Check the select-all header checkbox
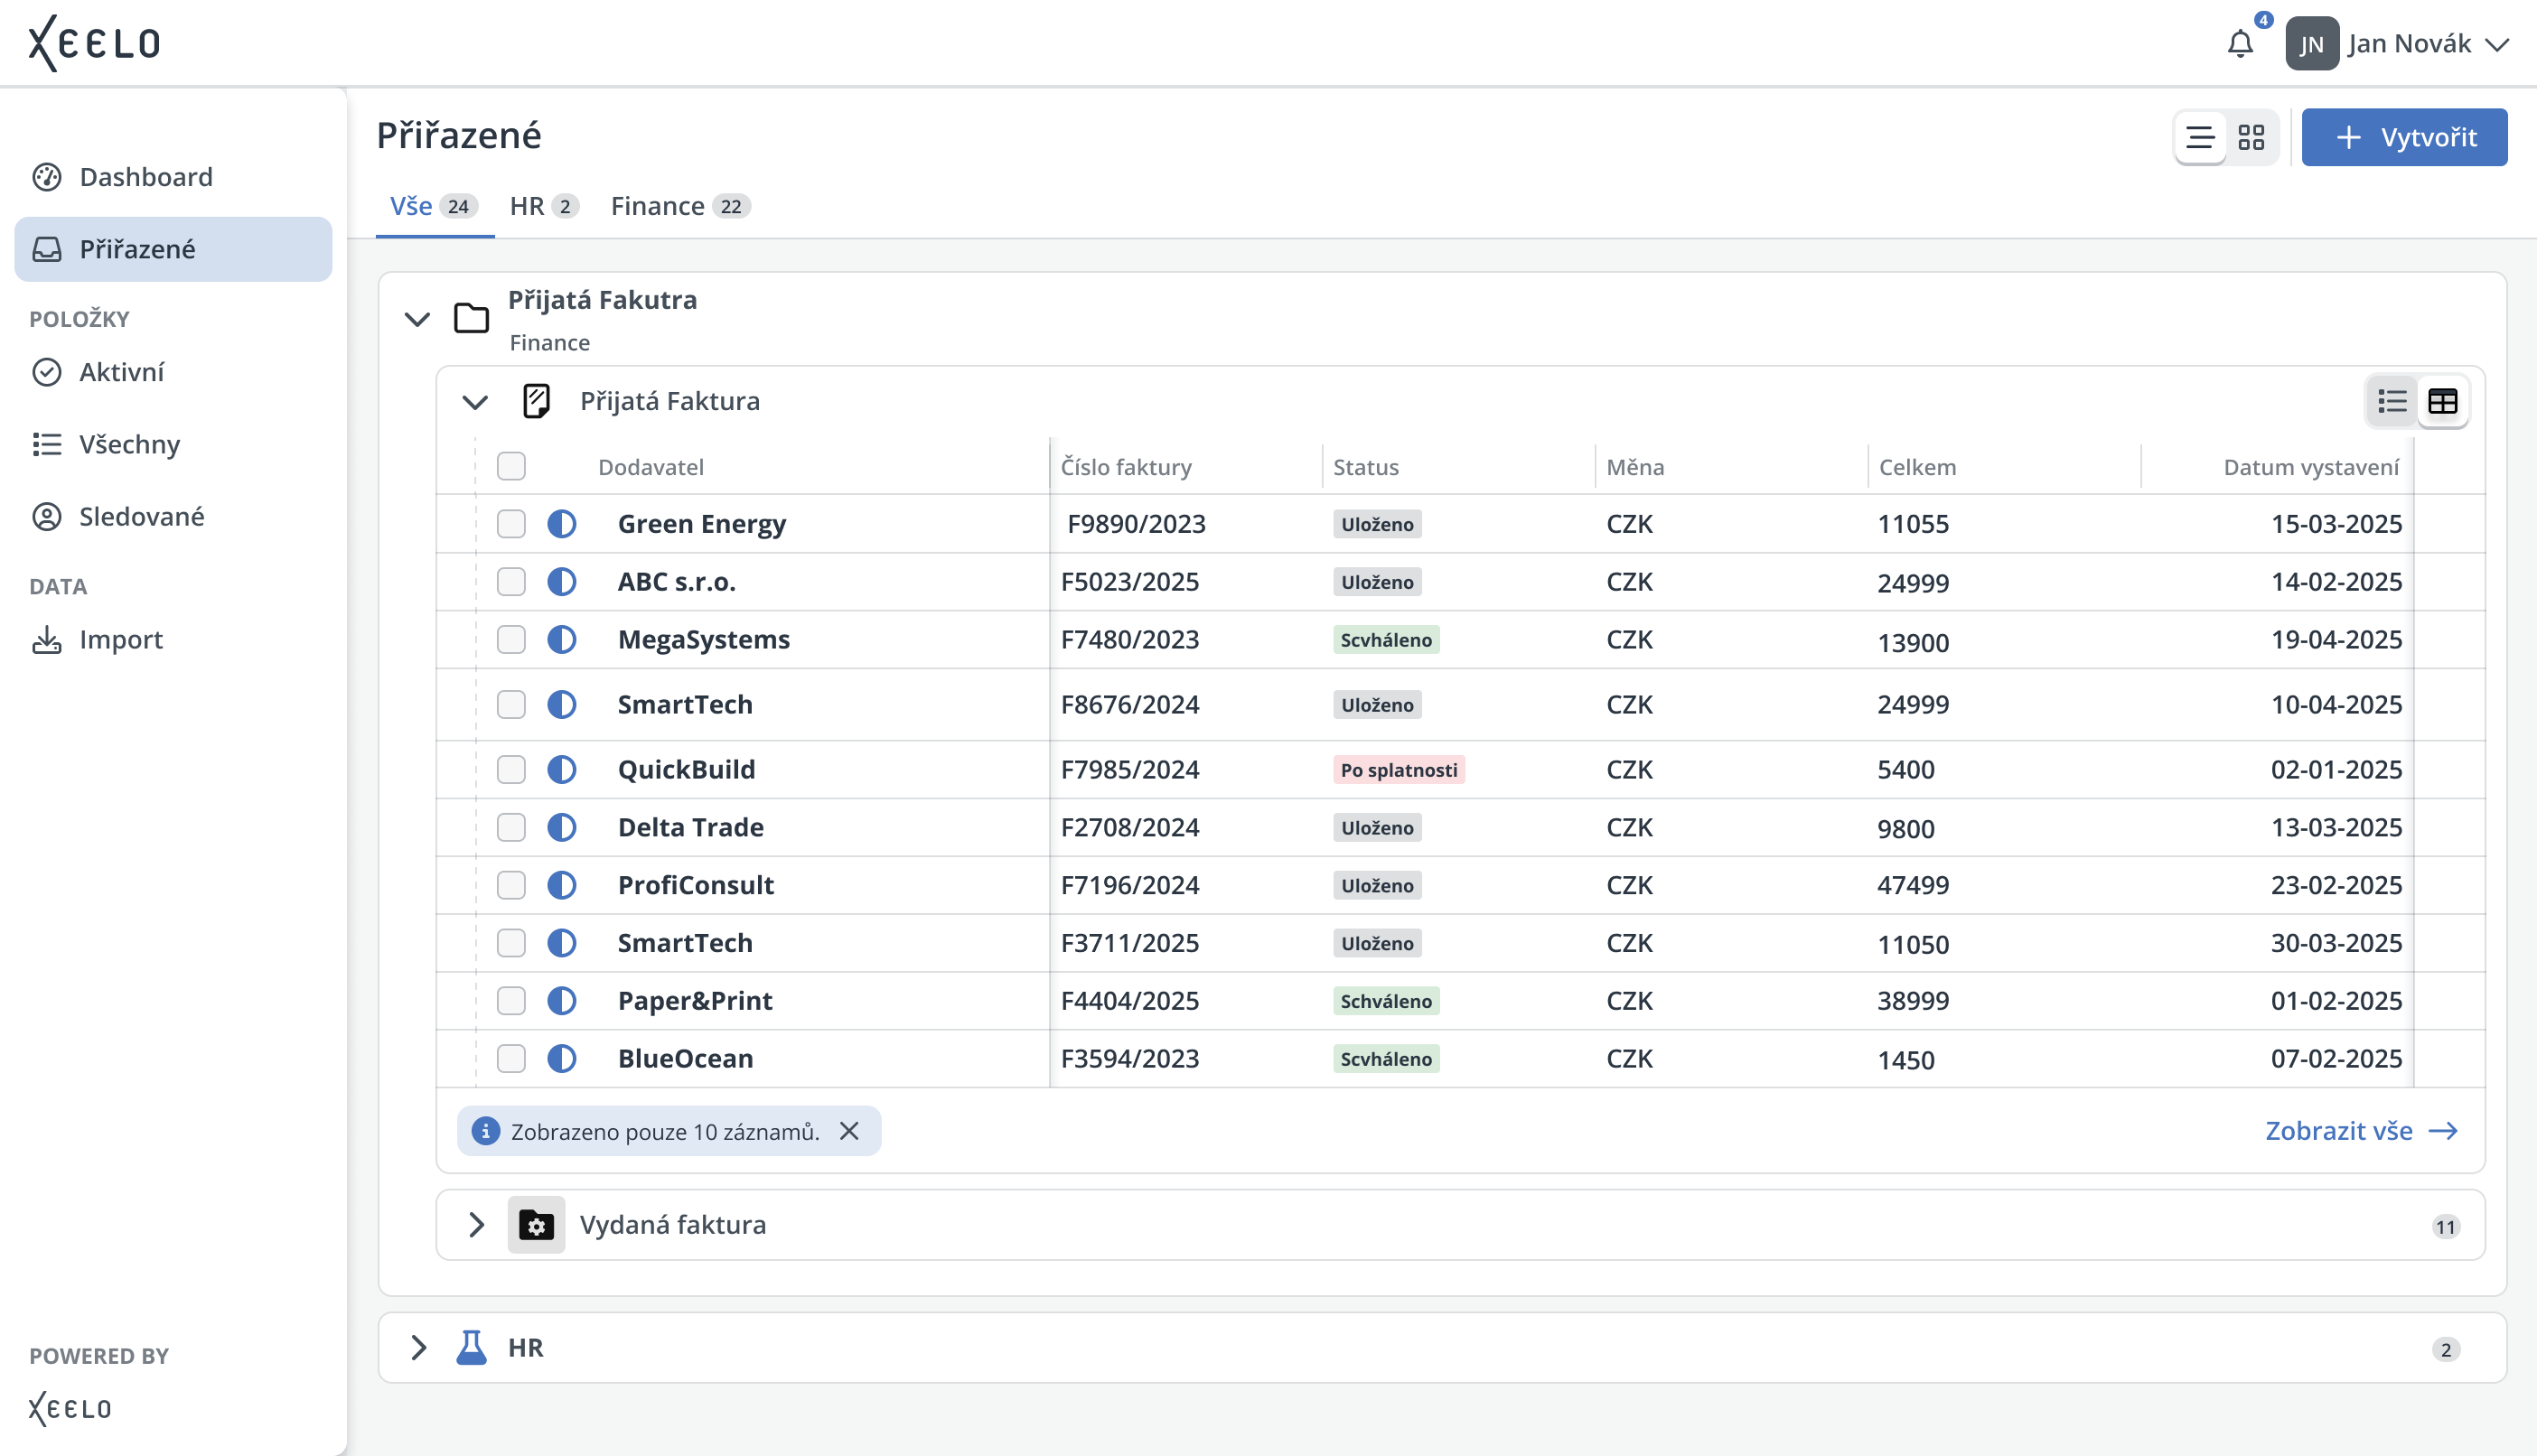2537x1456 pixels. point(511,467)
